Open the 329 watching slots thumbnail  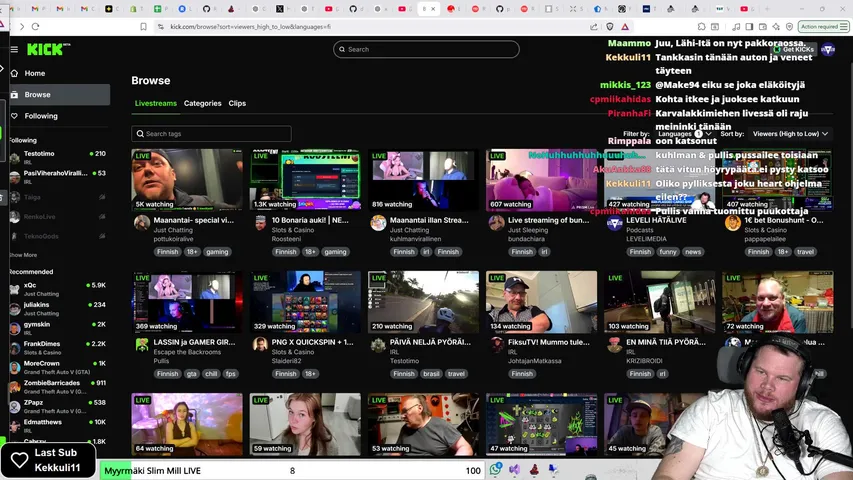point(305,302)
